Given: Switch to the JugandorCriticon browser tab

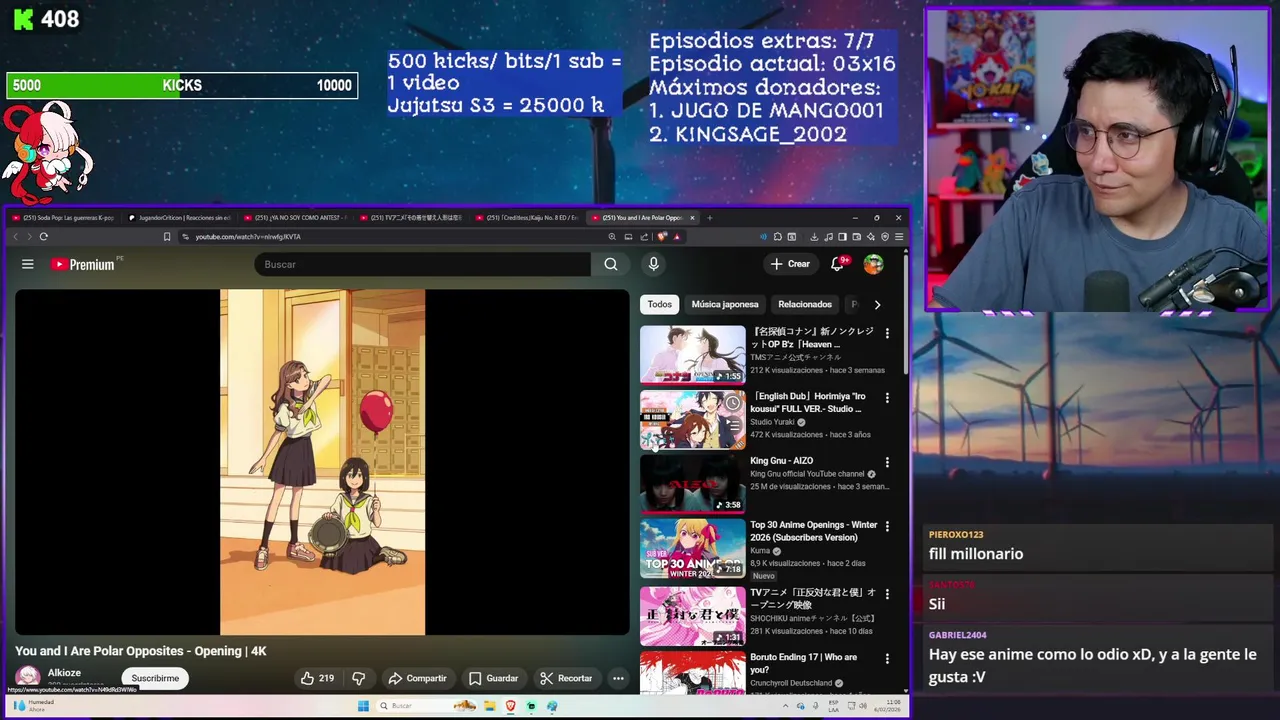Looking at the screenshot, I should click(x=180, y=218).
